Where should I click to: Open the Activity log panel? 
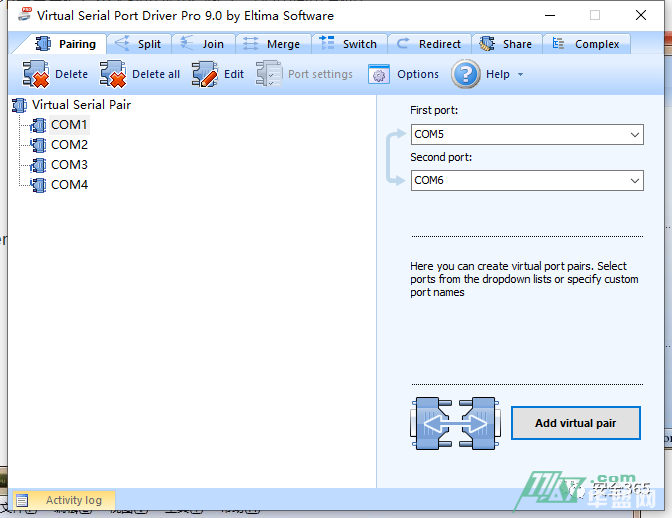click(x=73, y=500)
